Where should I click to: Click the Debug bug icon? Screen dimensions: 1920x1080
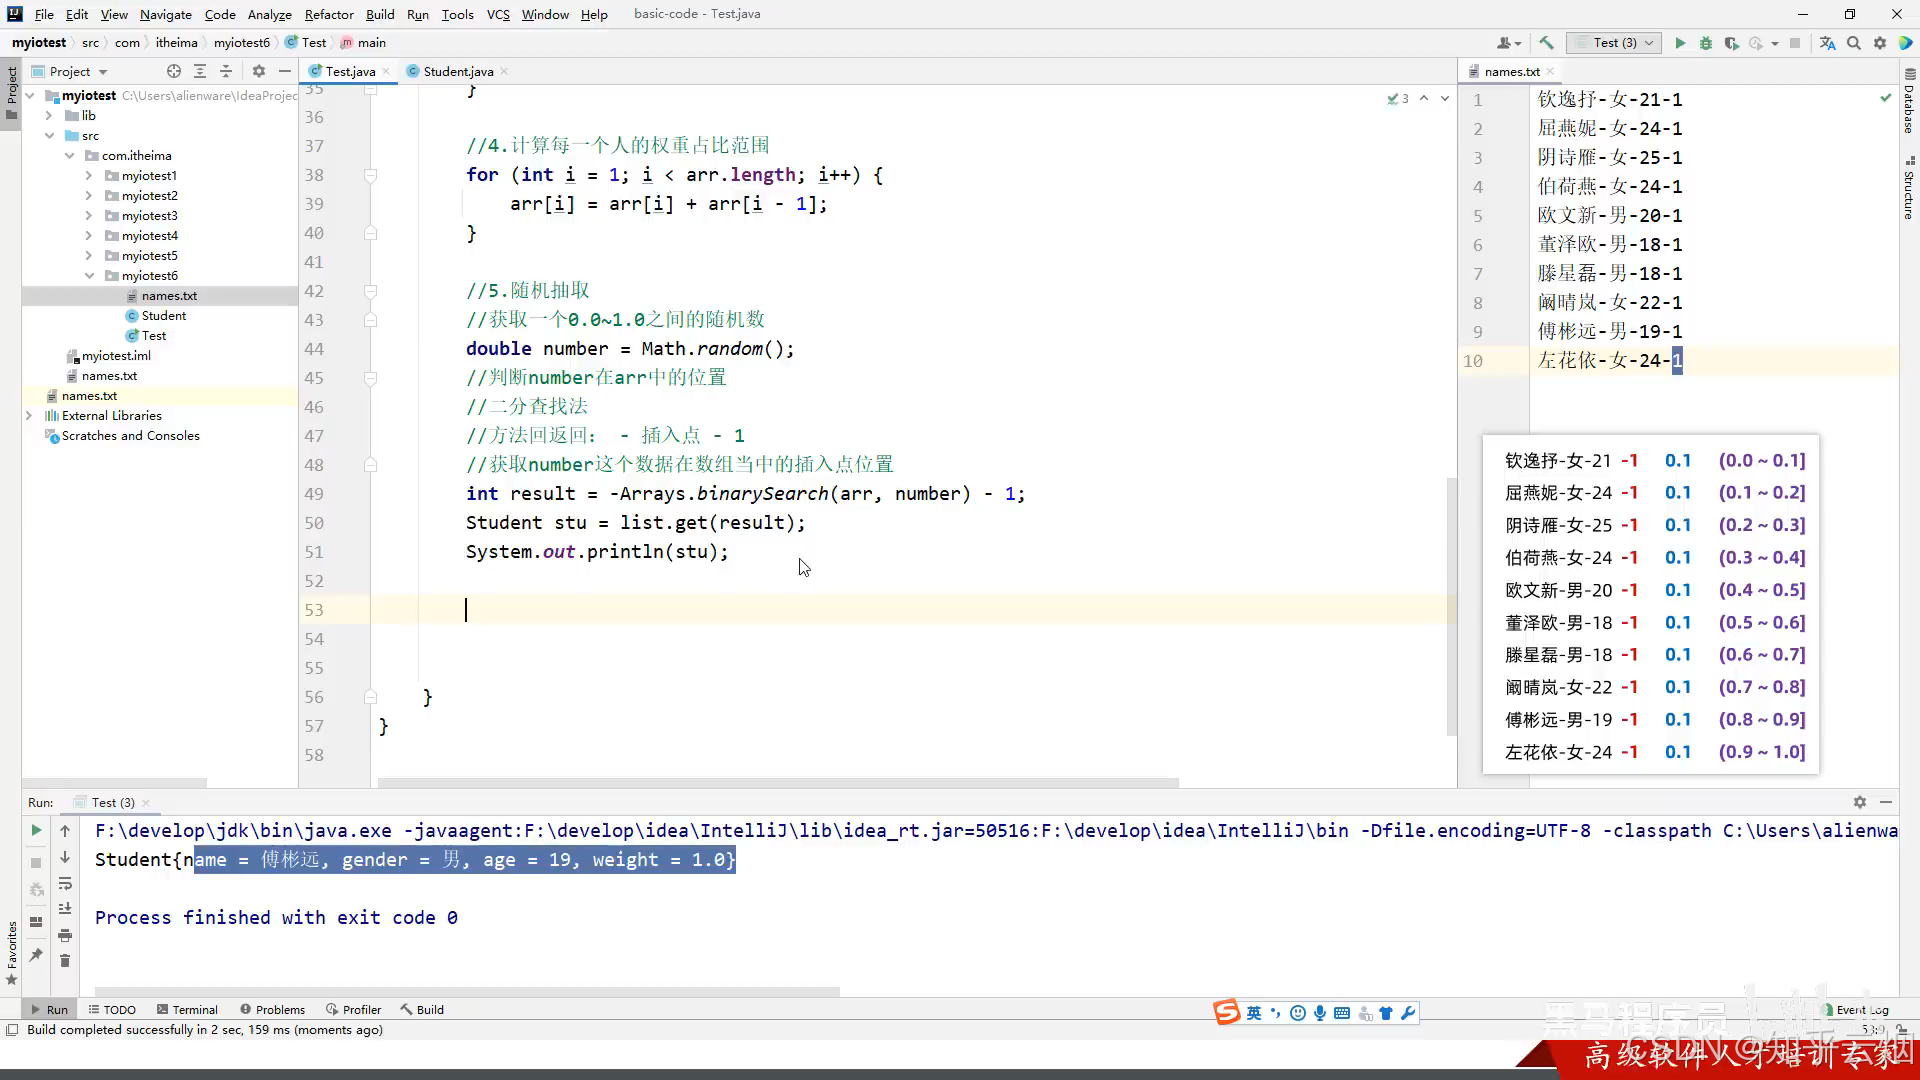pos(1706,43)
